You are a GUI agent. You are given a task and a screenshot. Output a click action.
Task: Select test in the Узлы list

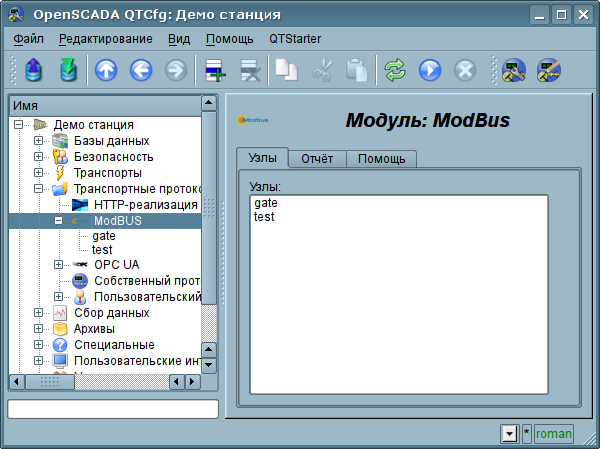264,217
